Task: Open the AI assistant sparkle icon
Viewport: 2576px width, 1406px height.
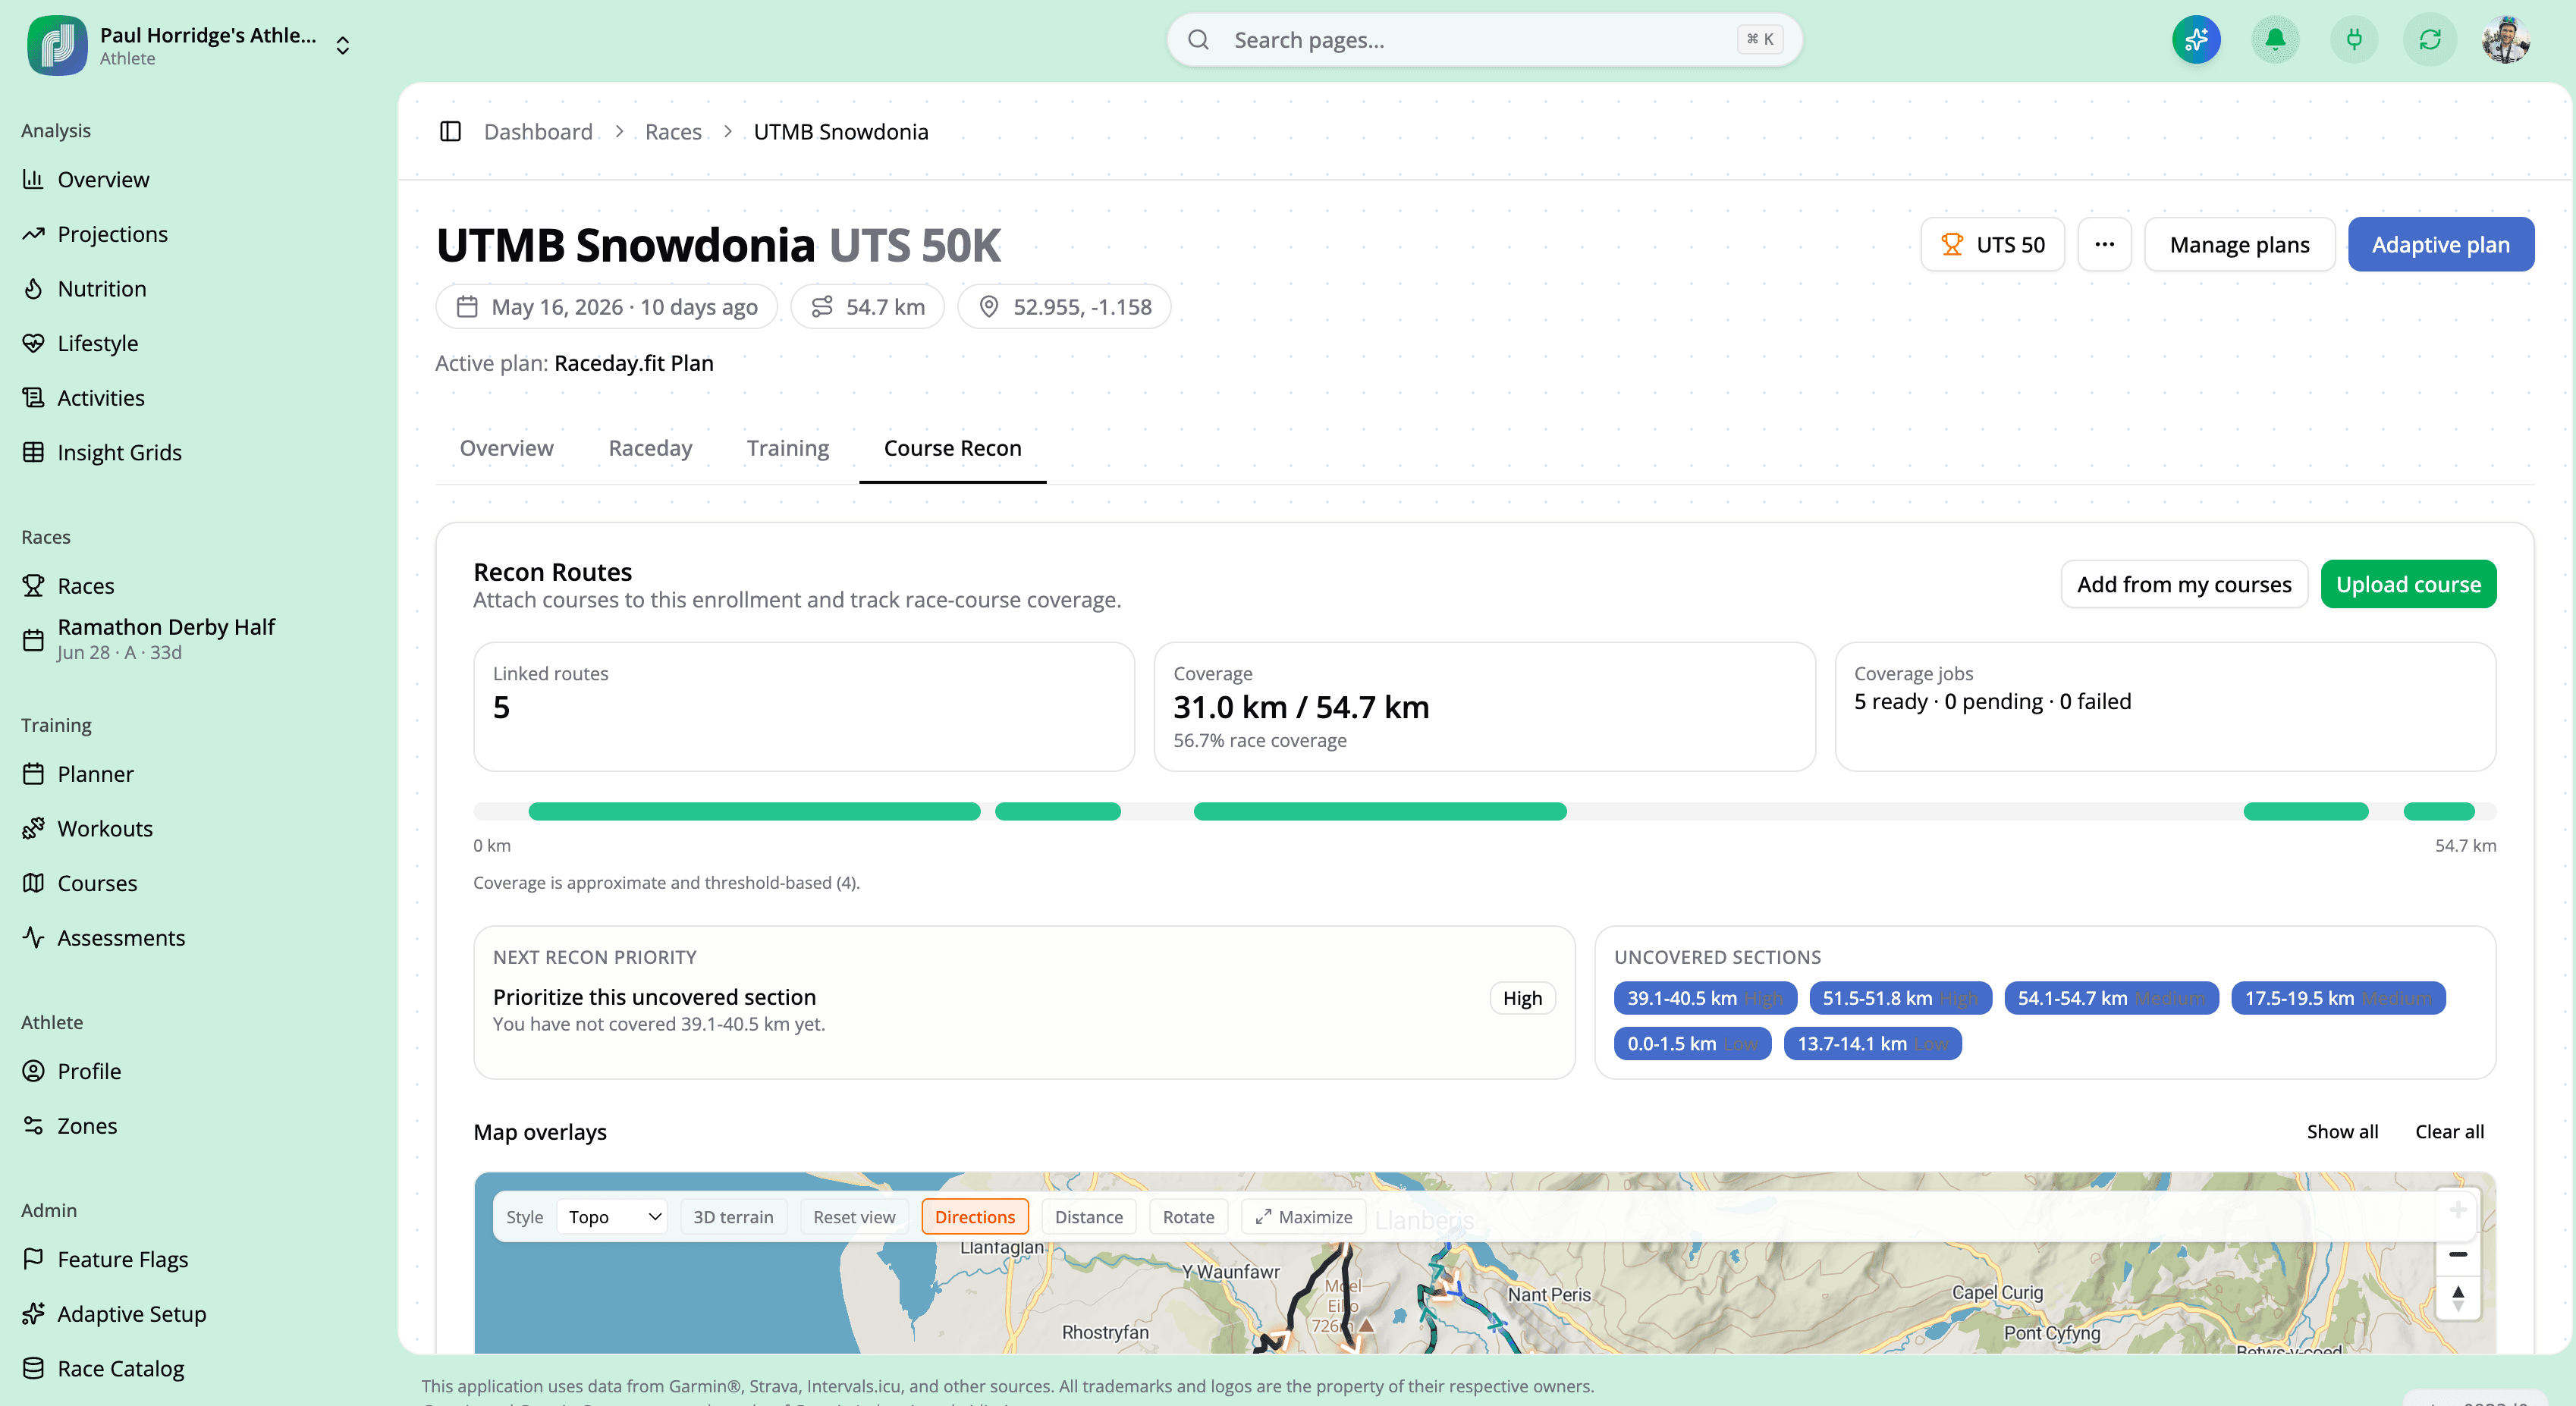Action: 2196,40
